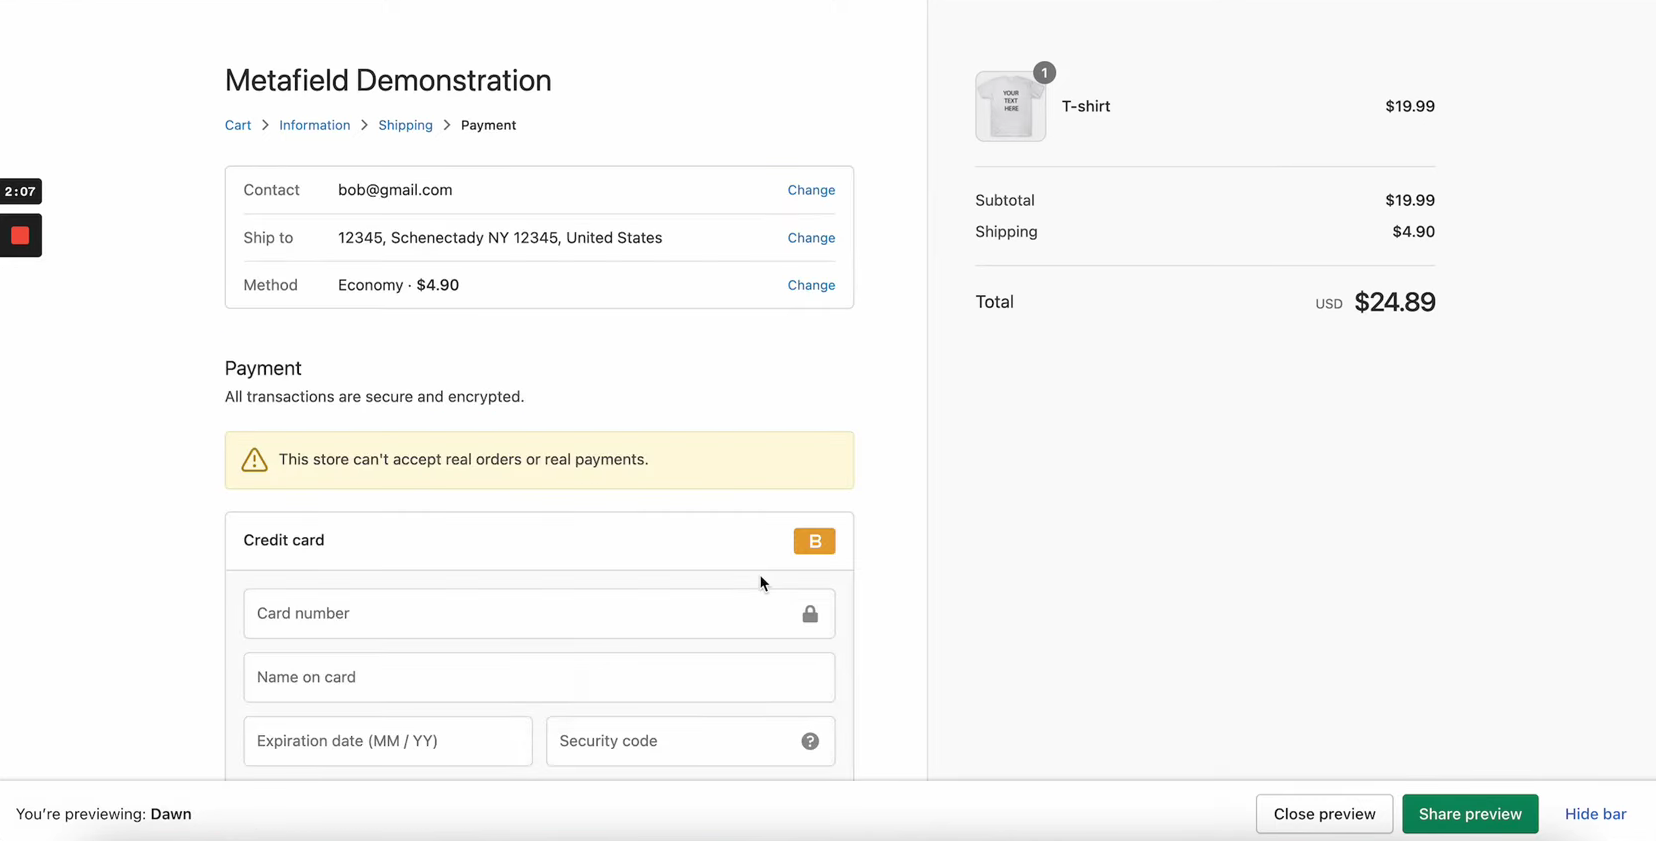Image resolution: width=1656 pixels, height=841 pixels.
Task: Click Close preview button
Action: (x=1324, y=814)
